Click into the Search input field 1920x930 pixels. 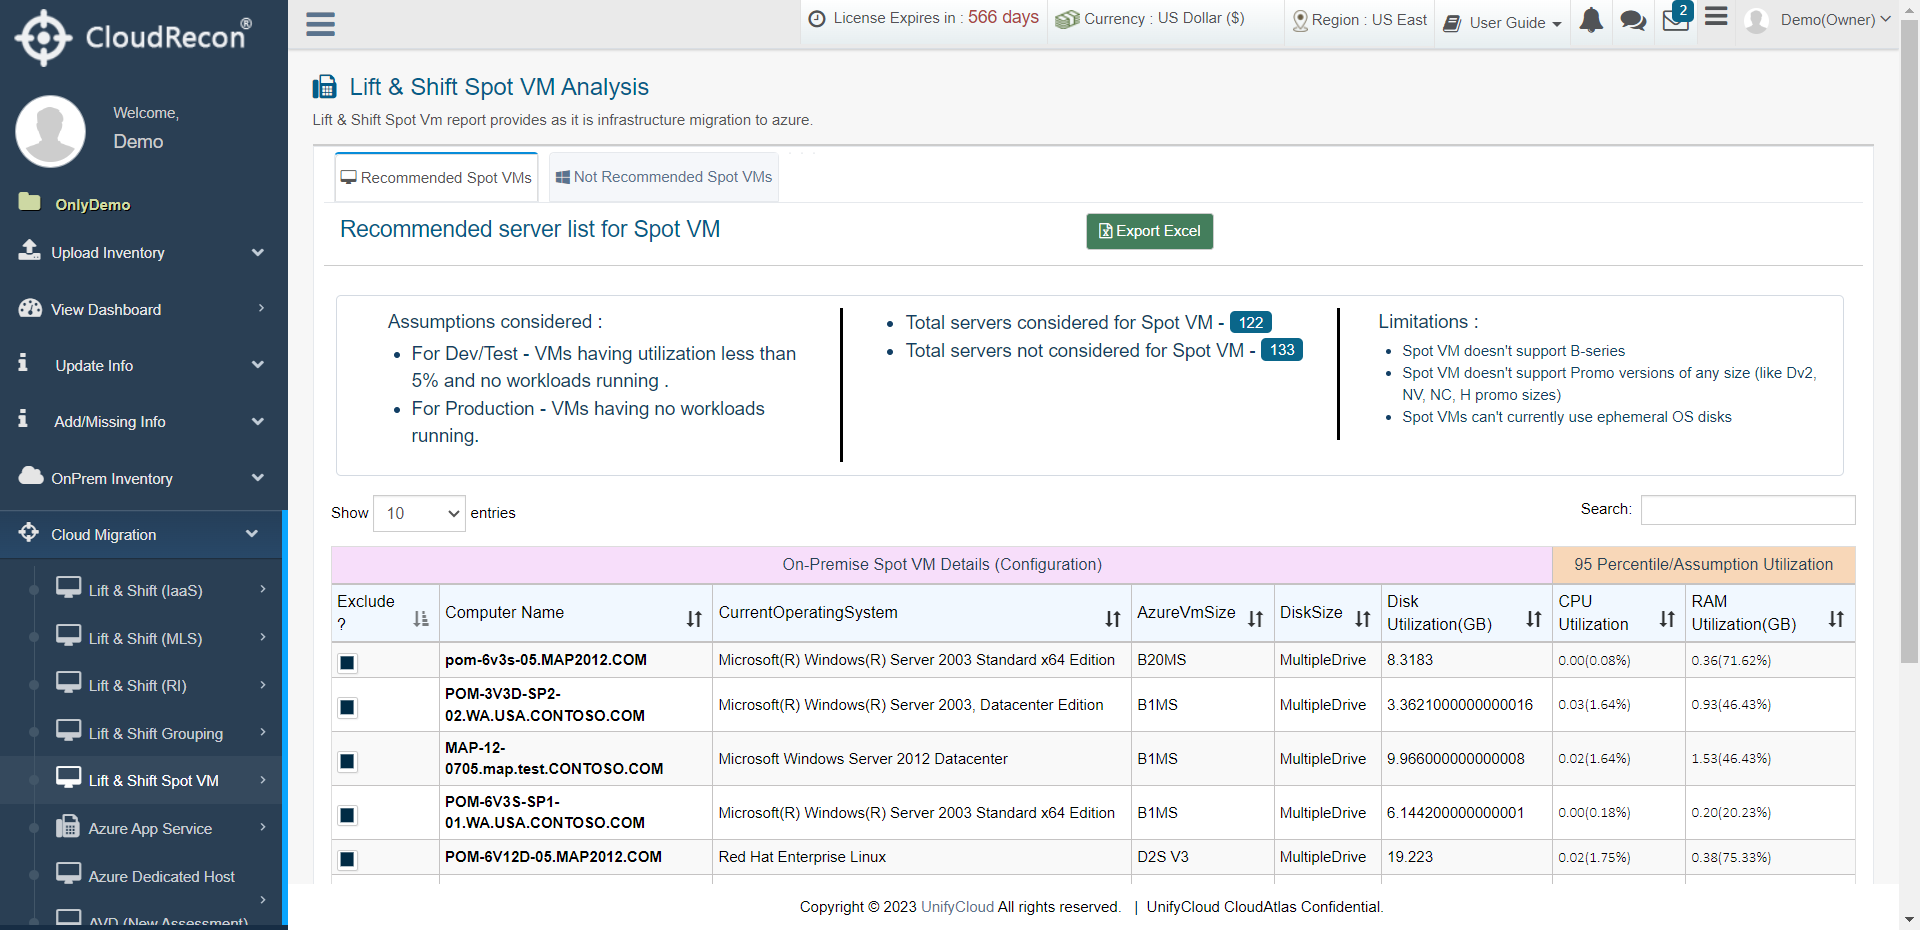(x=1747, y=510)
